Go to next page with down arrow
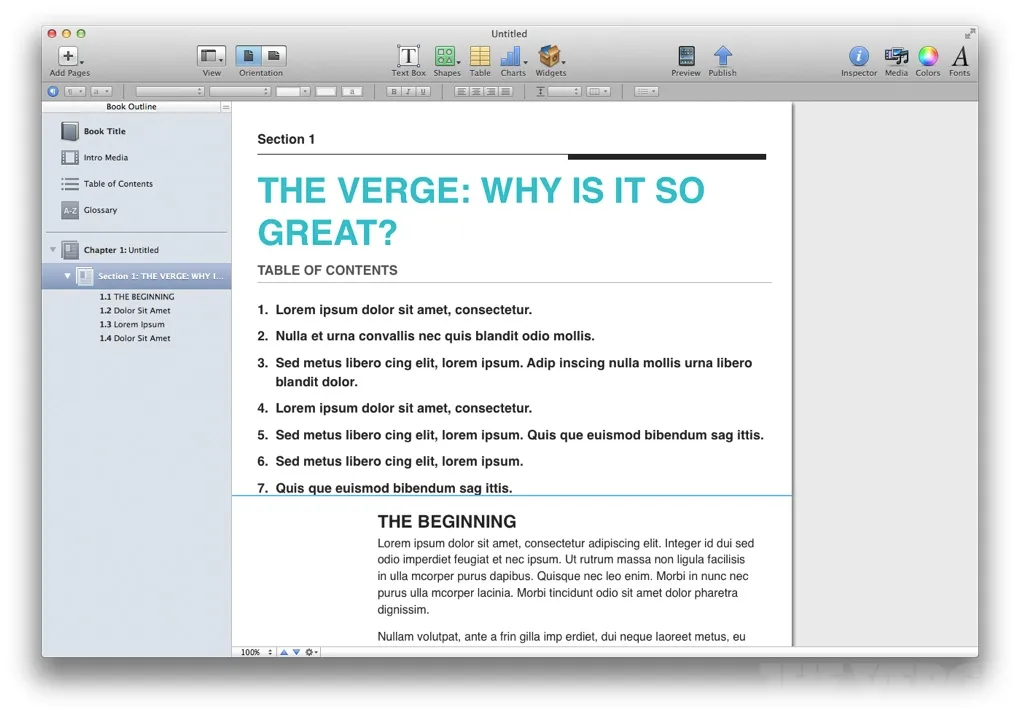This screenshot has width=1020, height=715. point(296,652)
